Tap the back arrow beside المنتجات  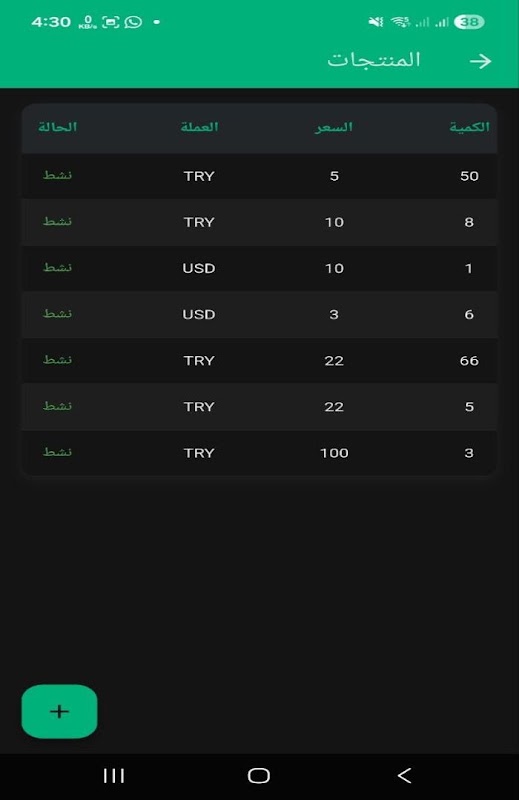[480, 61]
